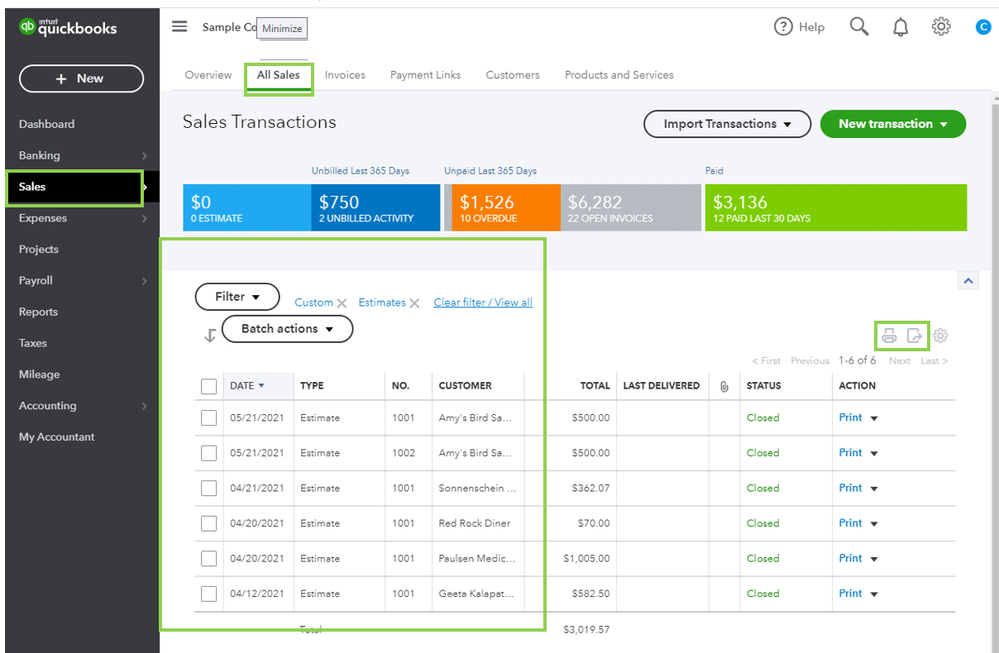Toggle the hamburger navigation menu

(x=180, y=26)
